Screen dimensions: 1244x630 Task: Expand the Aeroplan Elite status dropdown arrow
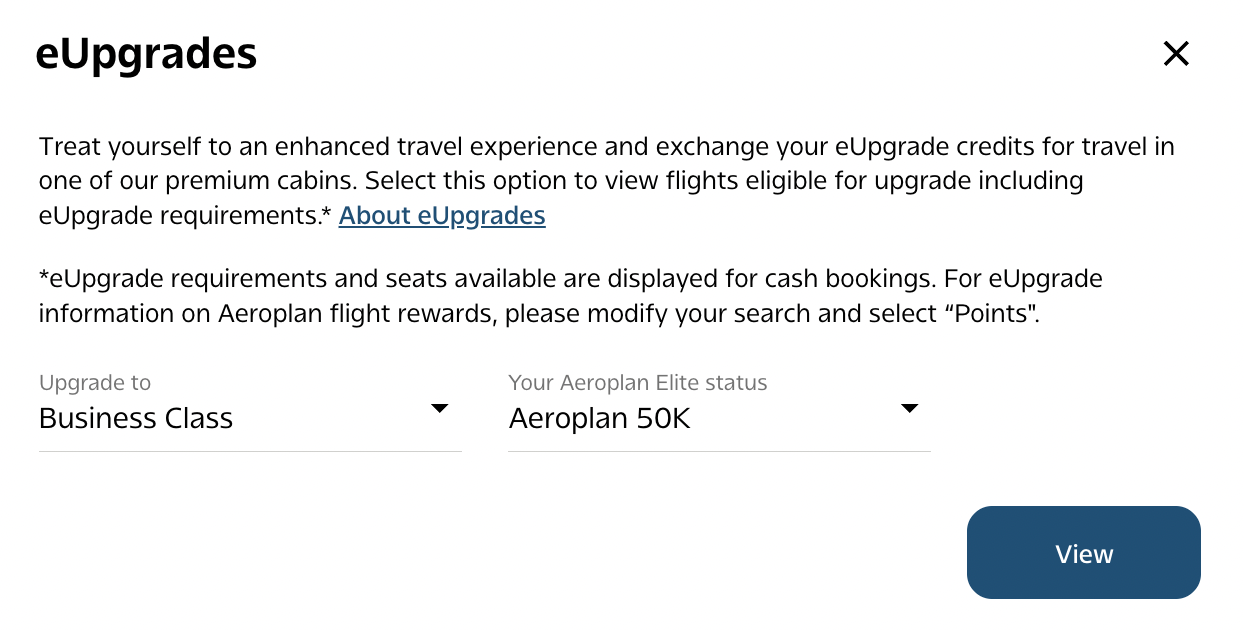(909, 409)
